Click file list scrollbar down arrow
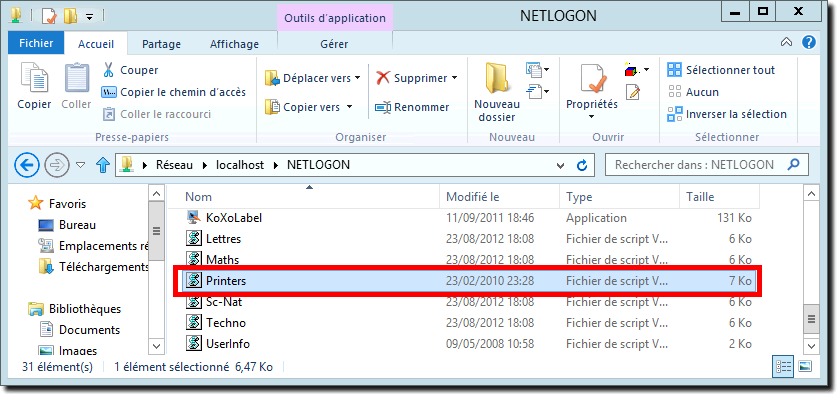Viewport: 837px width, 394px height. (x=811, y=346)
